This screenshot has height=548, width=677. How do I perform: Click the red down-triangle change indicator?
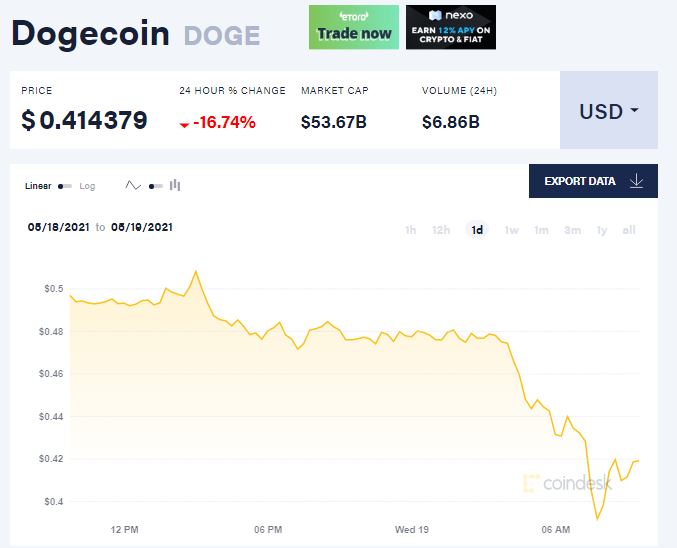coord(184,125)
